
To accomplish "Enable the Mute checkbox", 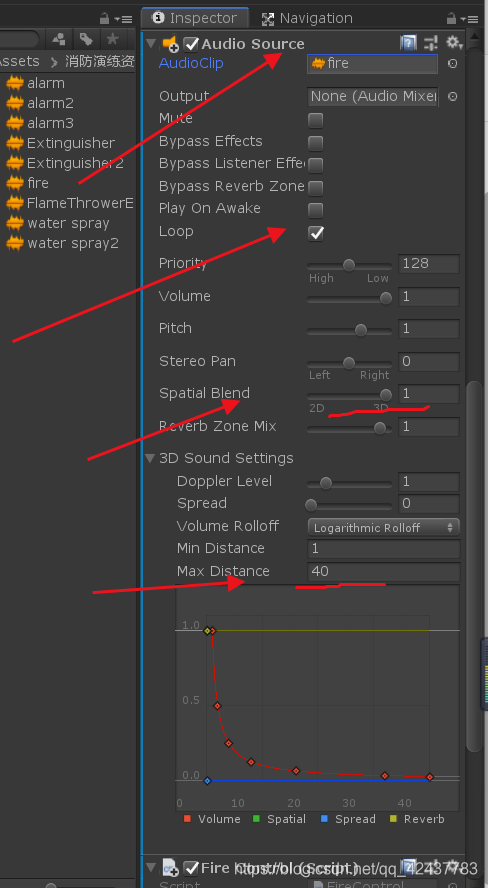I will pyautogui.click(x=315, y=120).
